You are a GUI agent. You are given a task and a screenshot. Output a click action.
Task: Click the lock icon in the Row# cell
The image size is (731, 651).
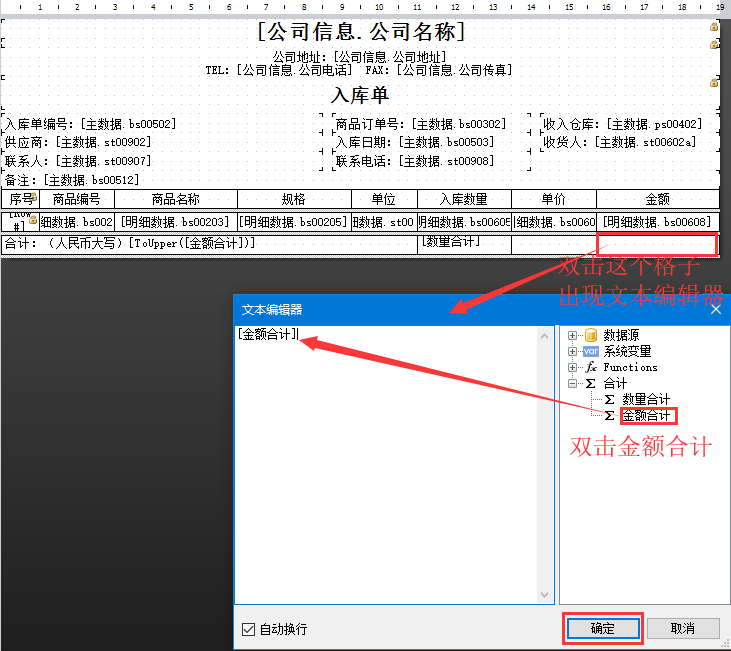pos(33,220)
